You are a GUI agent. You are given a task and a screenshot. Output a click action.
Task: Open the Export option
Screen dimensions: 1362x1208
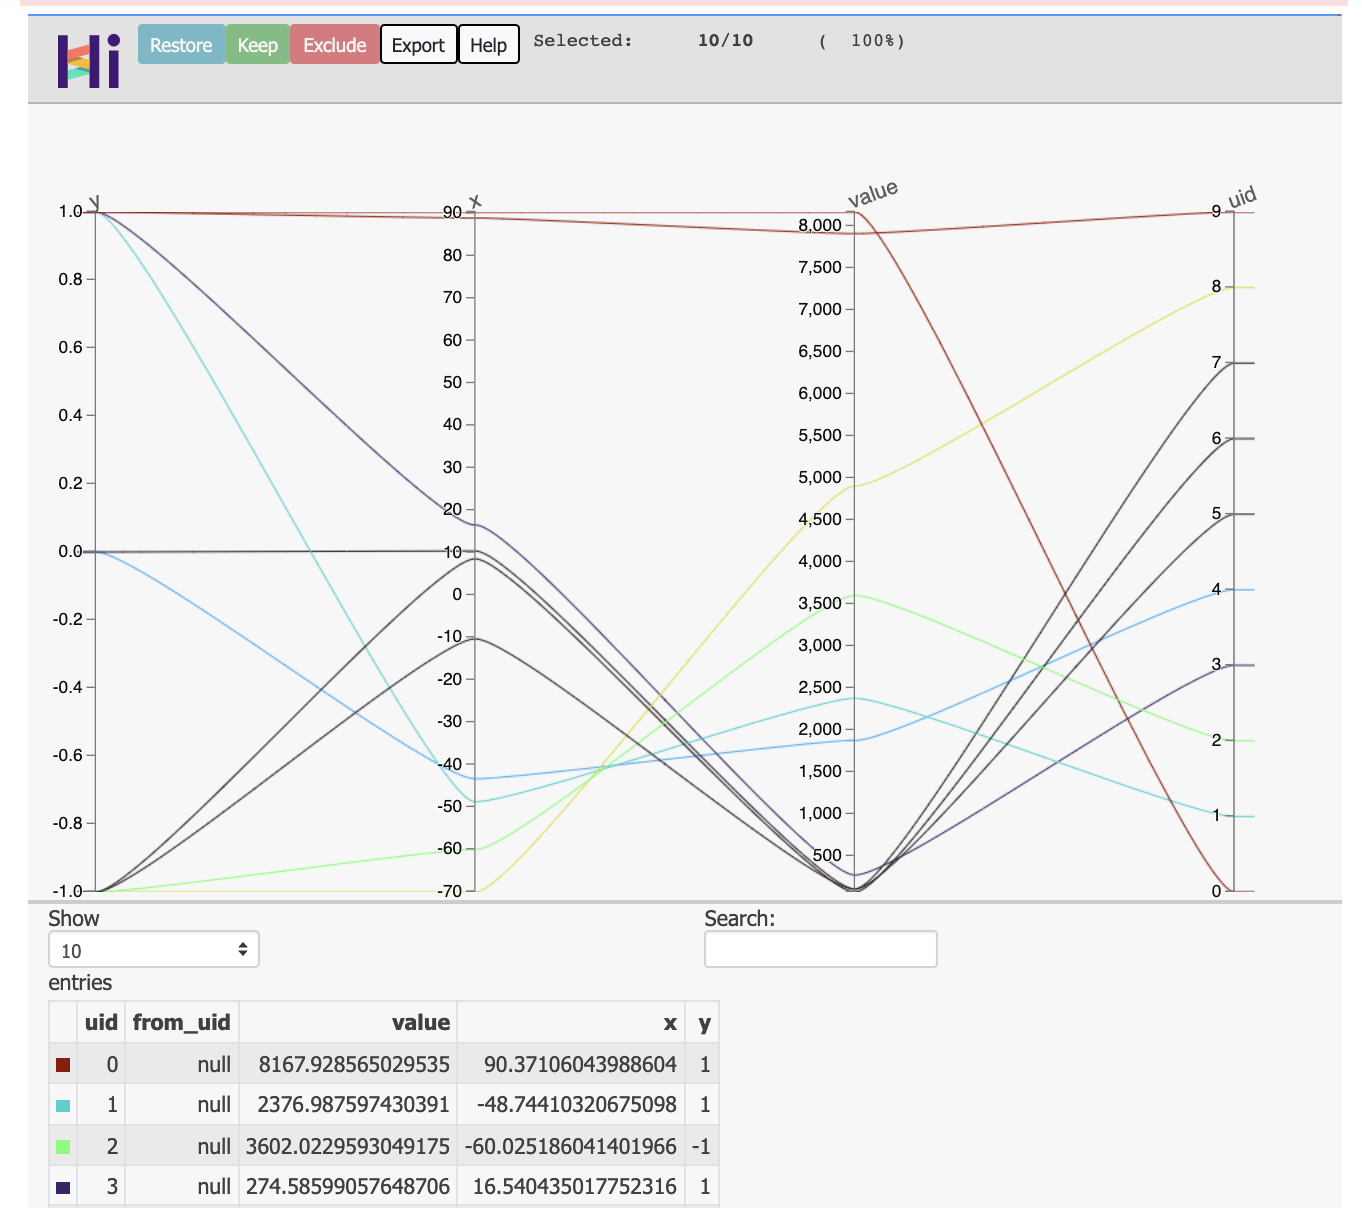(x=418, y=44)
